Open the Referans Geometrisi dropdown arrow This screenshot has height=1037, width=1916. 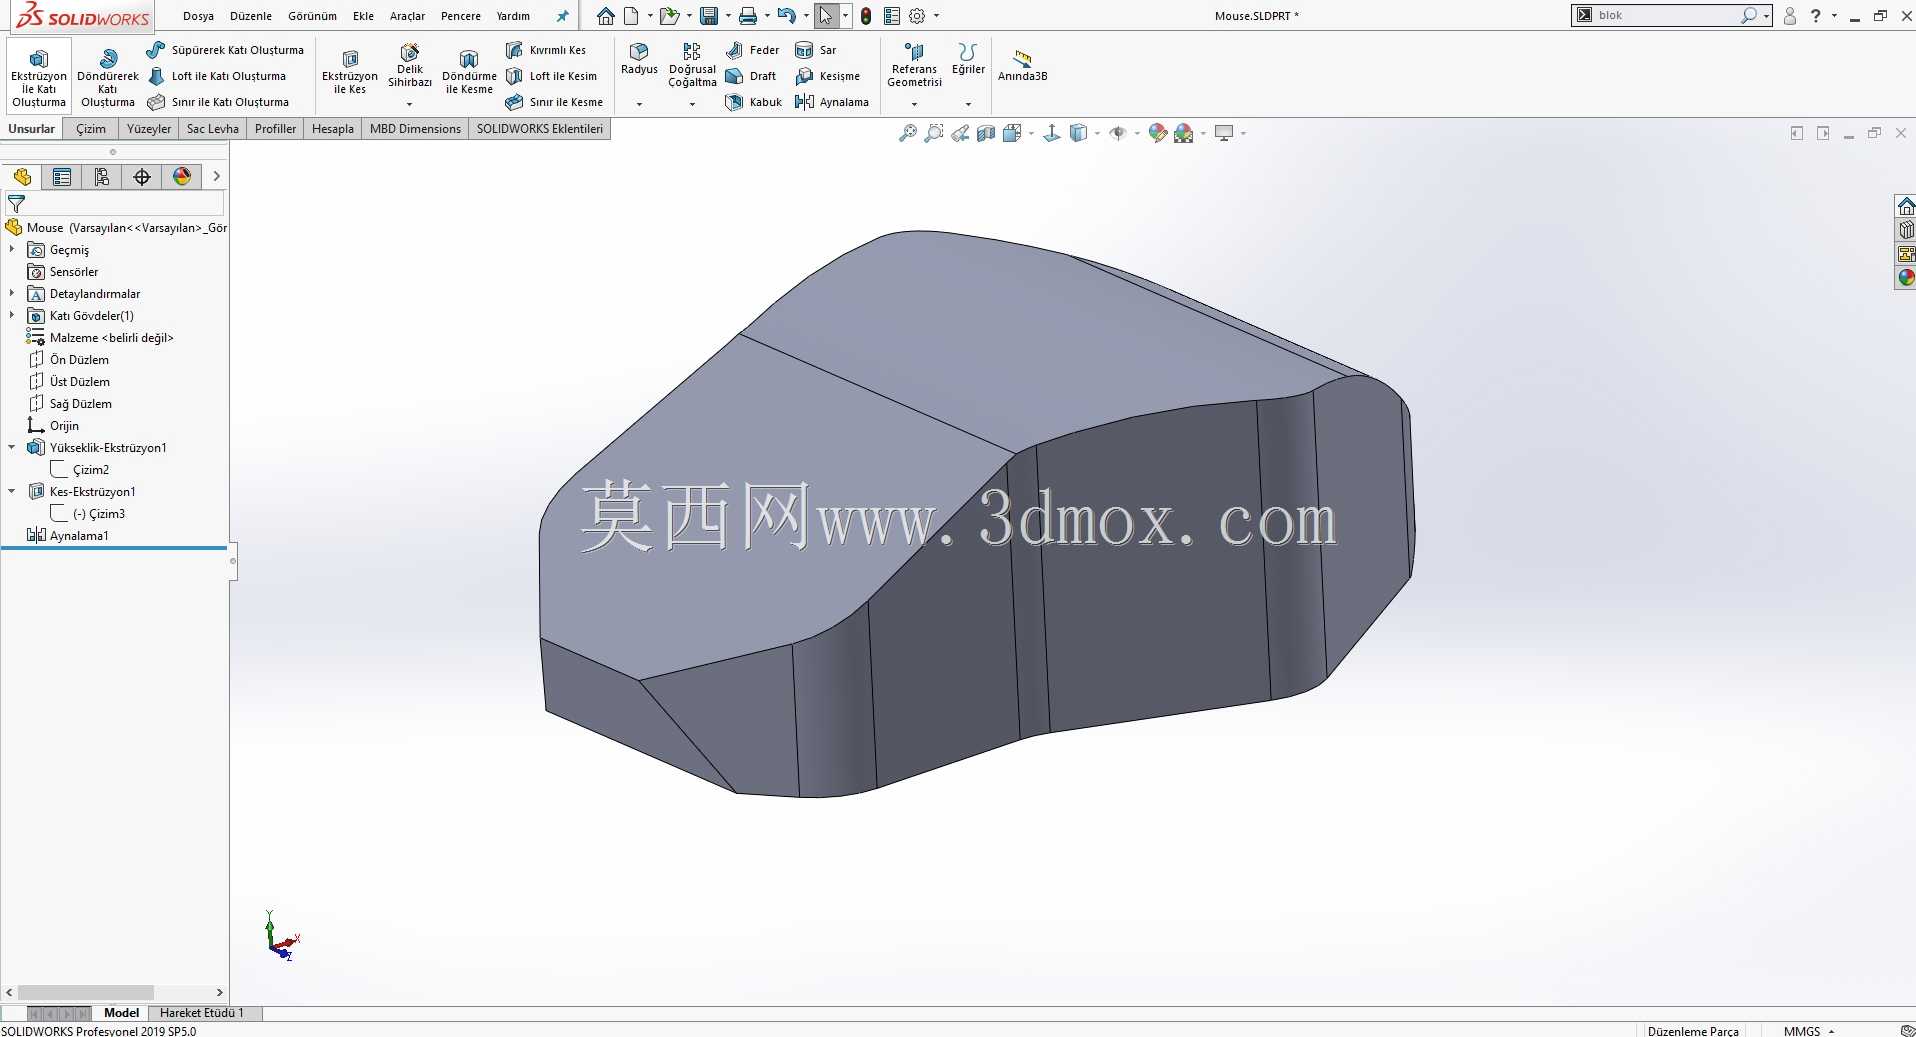(x=914, y=104)
